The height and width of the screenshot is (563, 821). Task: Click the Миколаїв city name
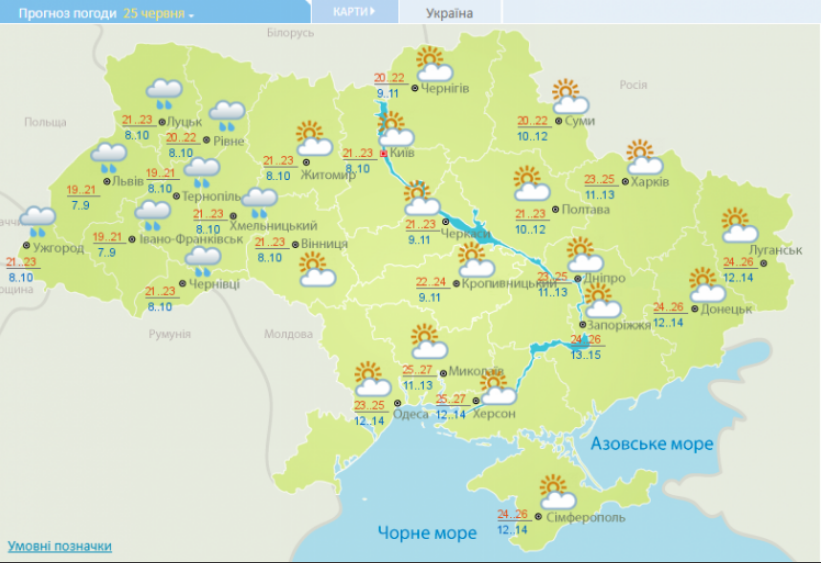point(476,371)
